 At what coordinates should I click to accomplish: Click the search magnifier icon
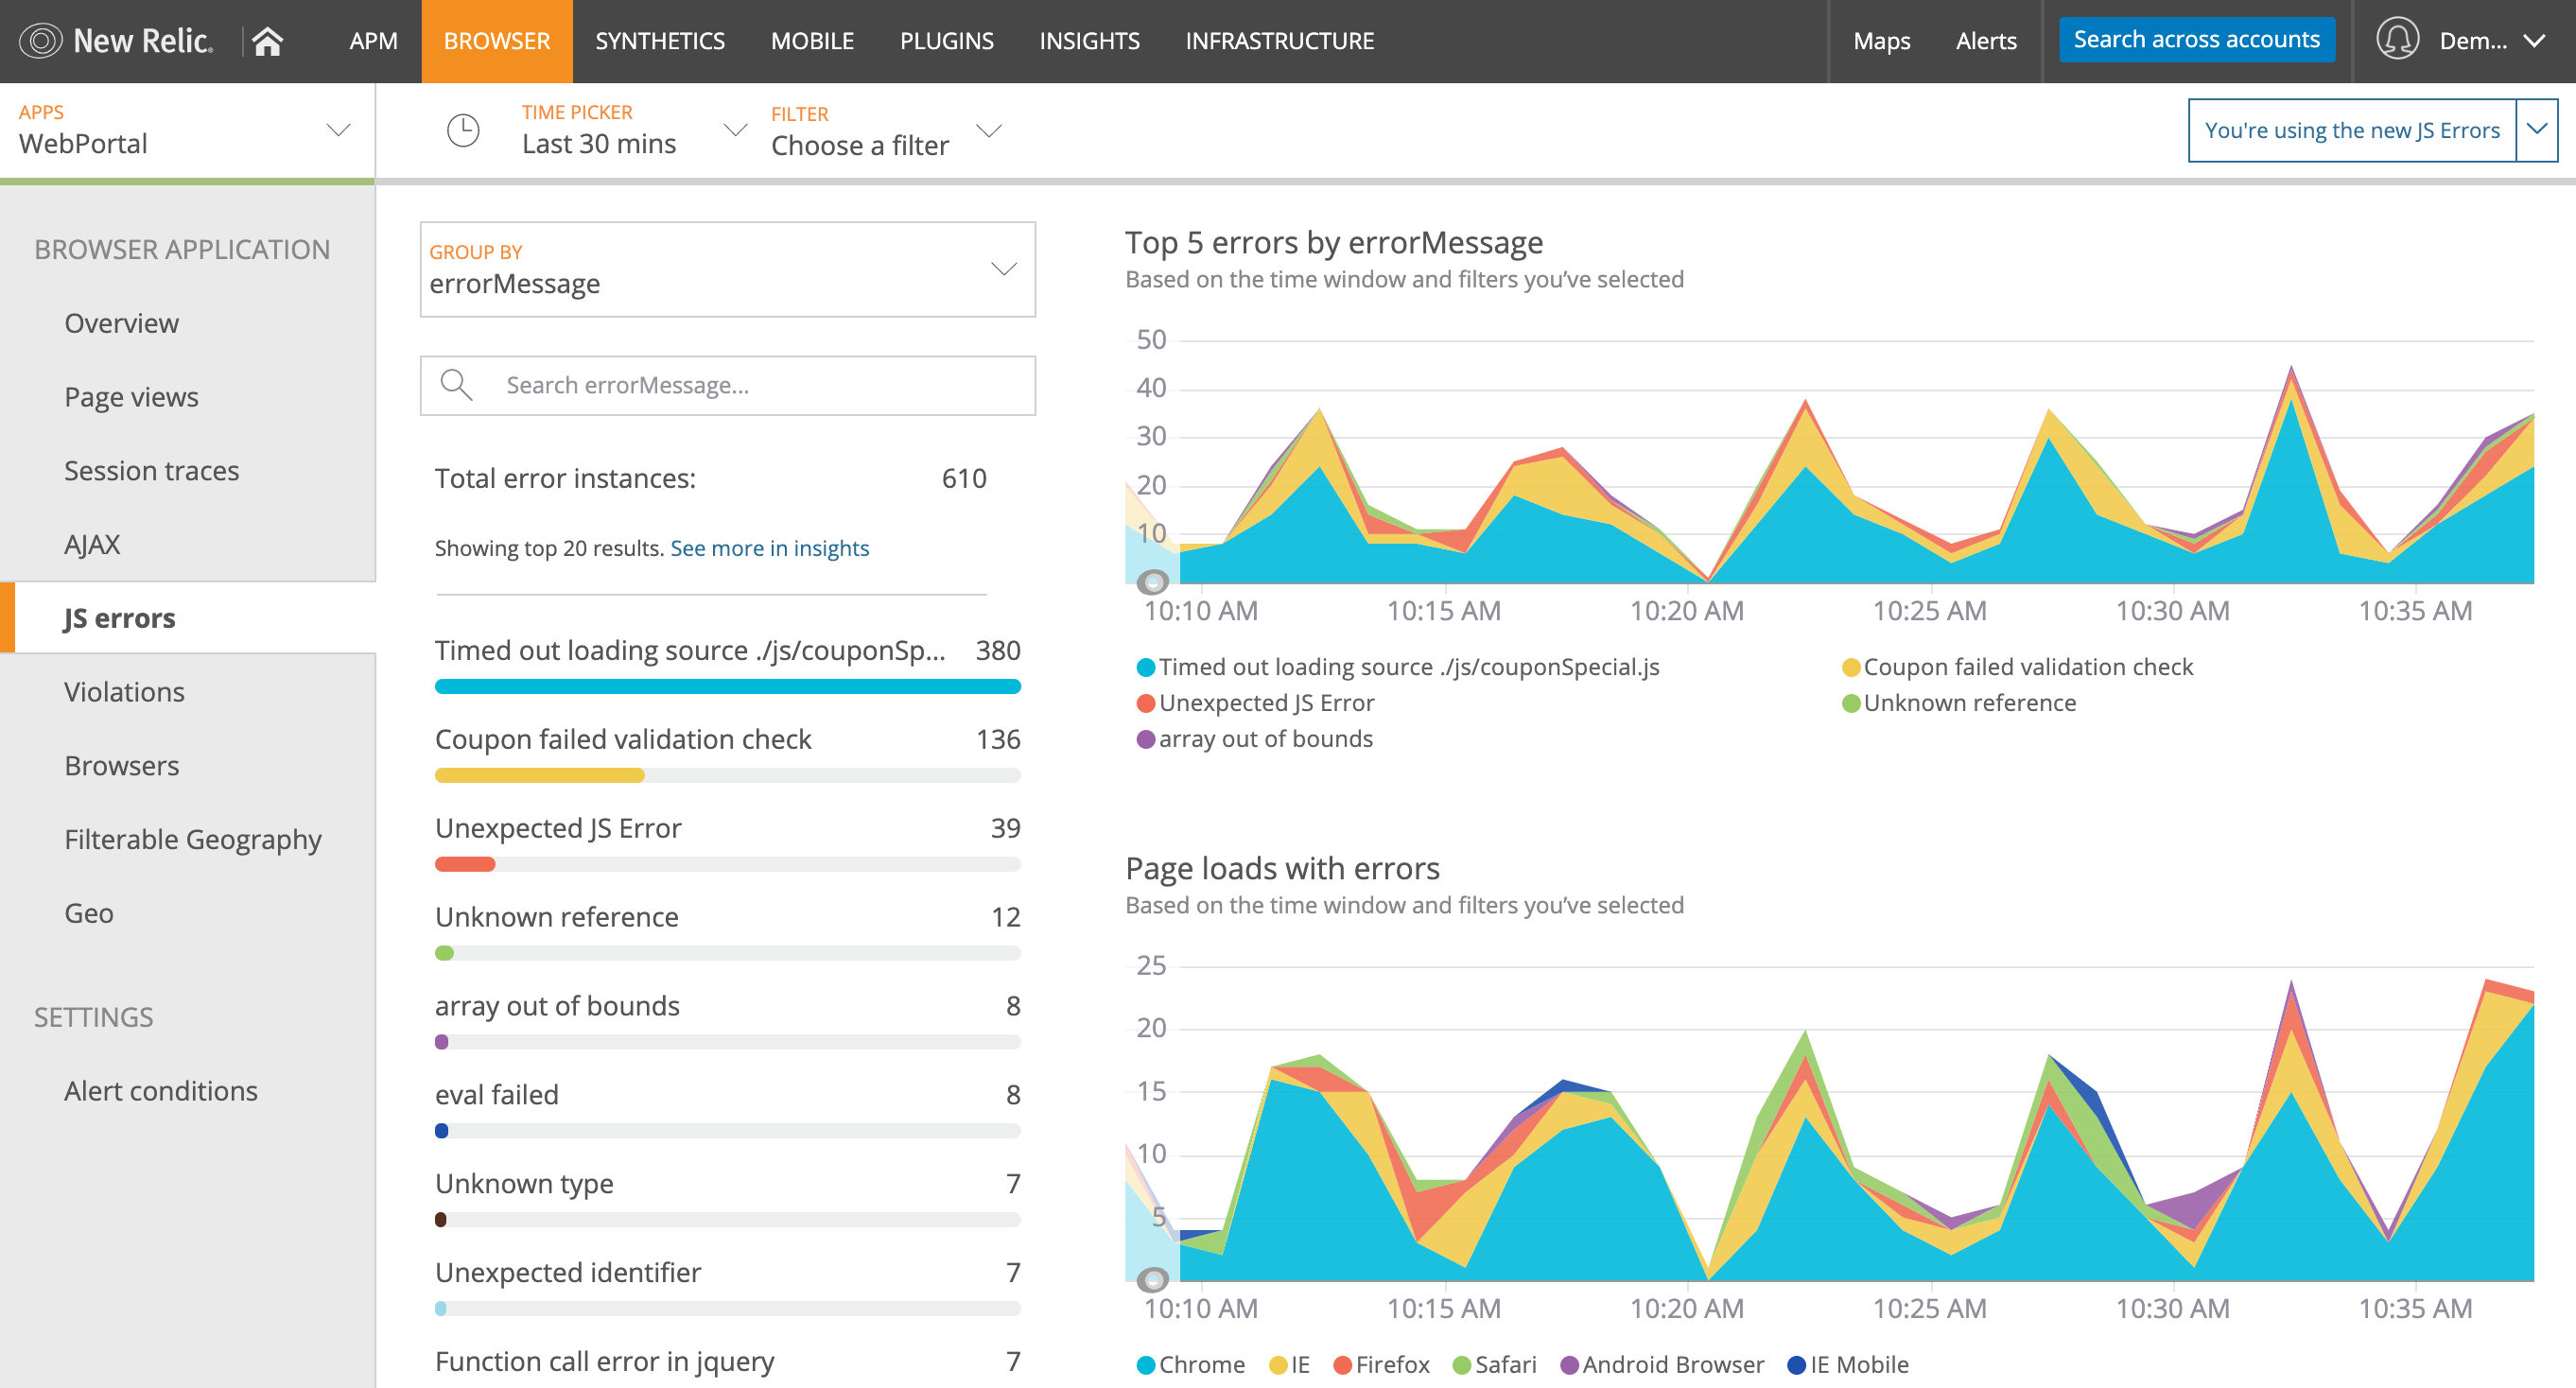[457, 385]
